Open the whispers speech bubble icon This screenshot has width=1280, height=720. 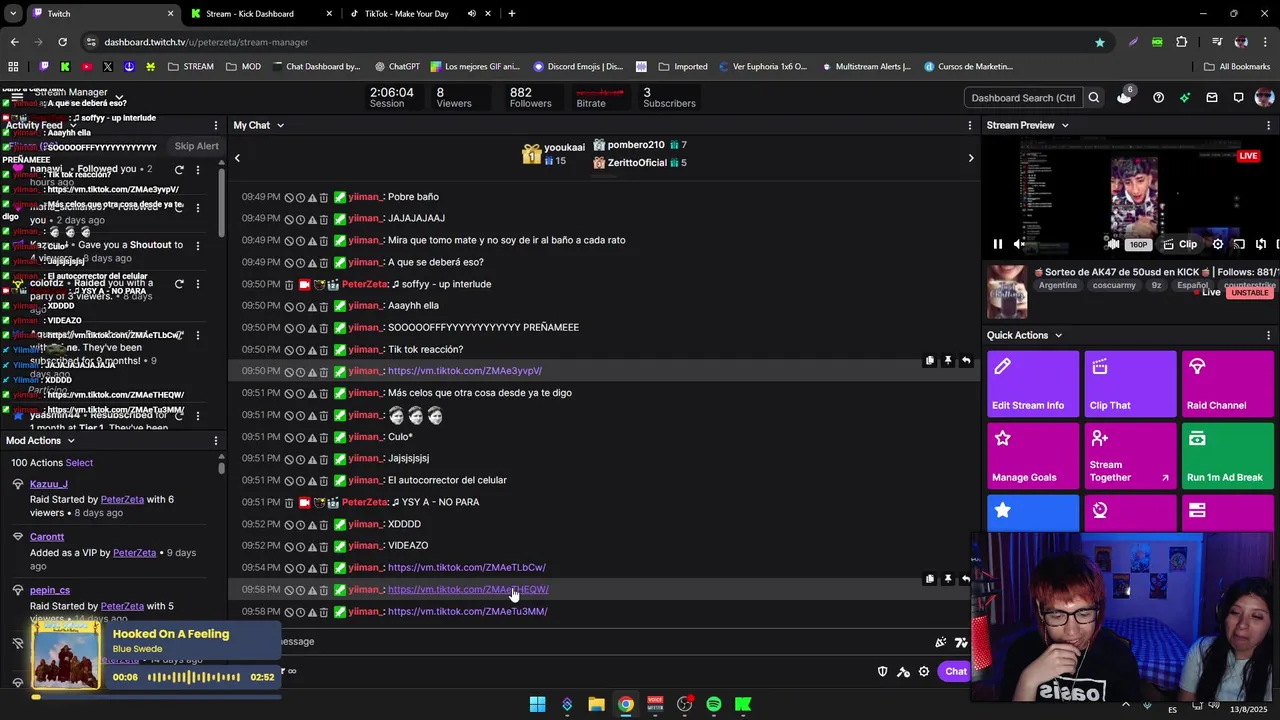coord(1238,98)
